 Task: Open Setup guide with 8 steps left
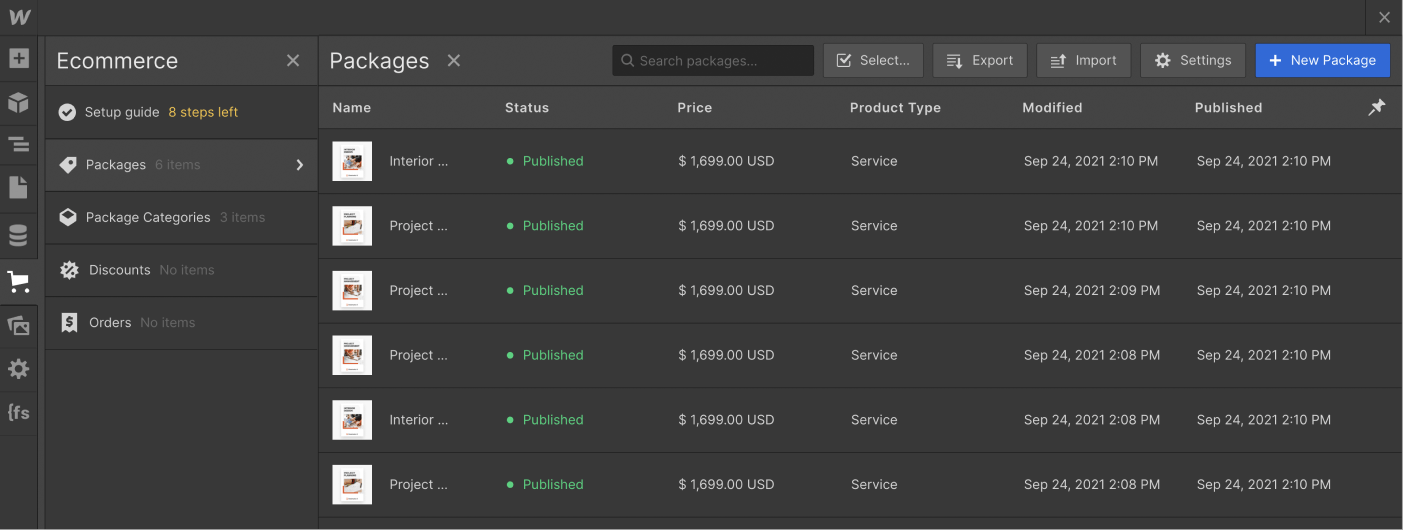(160, 112)
